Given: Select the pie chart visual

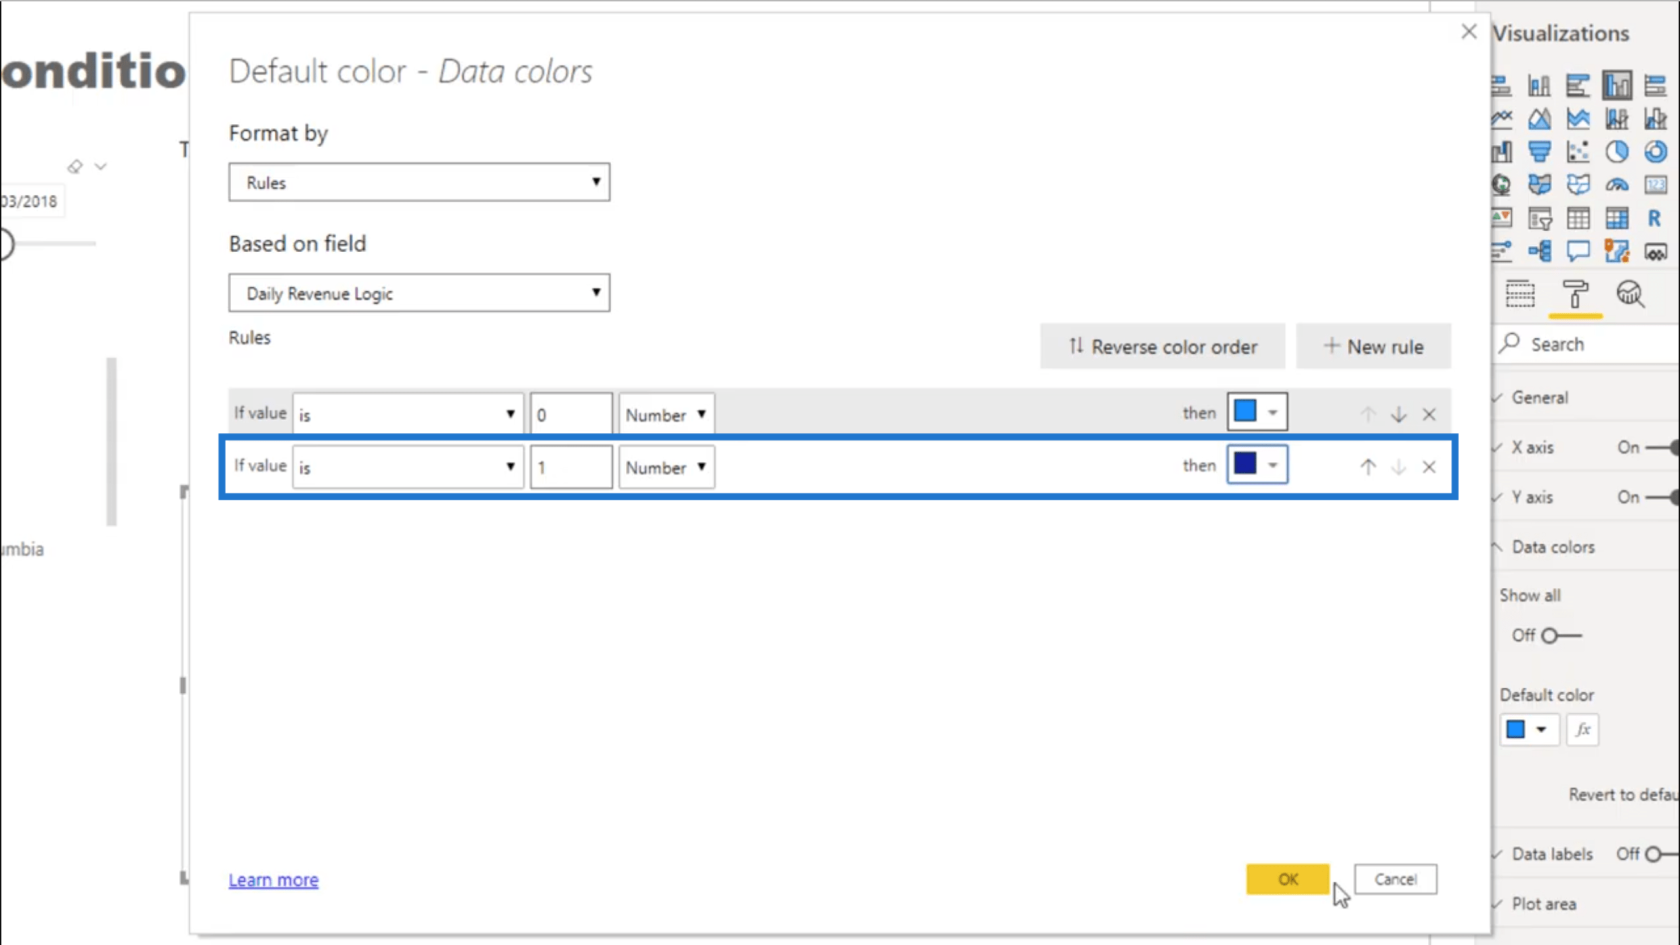Looking at the screenshot, I should [1617, 152].
